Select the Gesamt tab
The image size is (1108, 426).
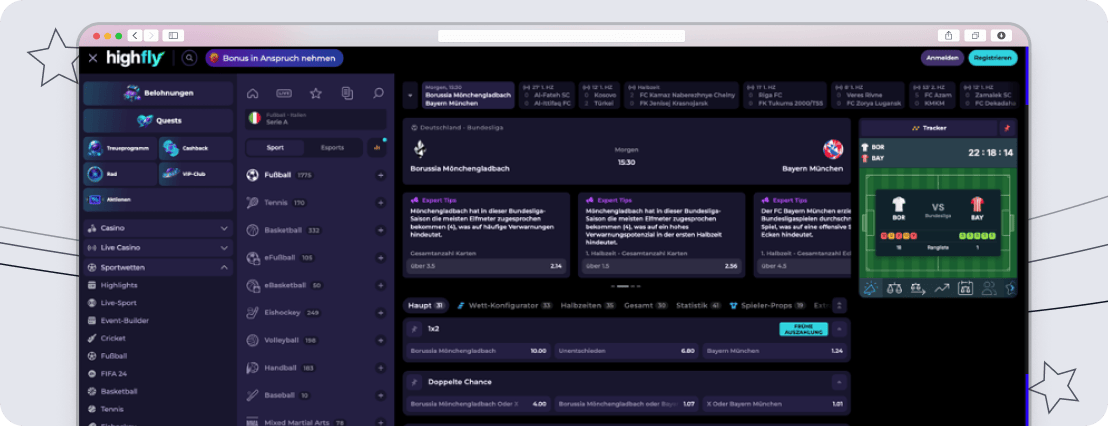pos(646,306)
